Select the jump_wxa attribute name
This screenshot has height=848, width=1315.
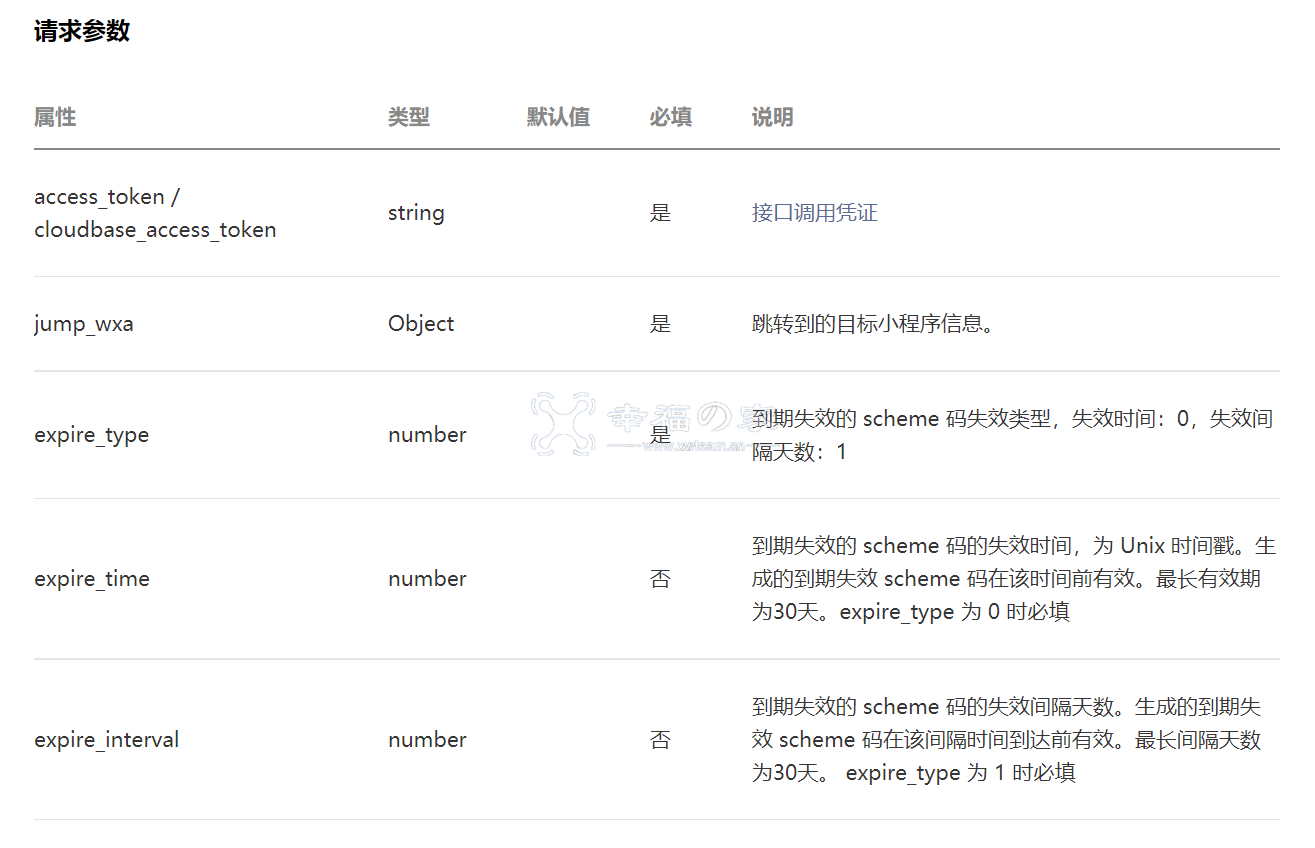click(x=84, y=324)
